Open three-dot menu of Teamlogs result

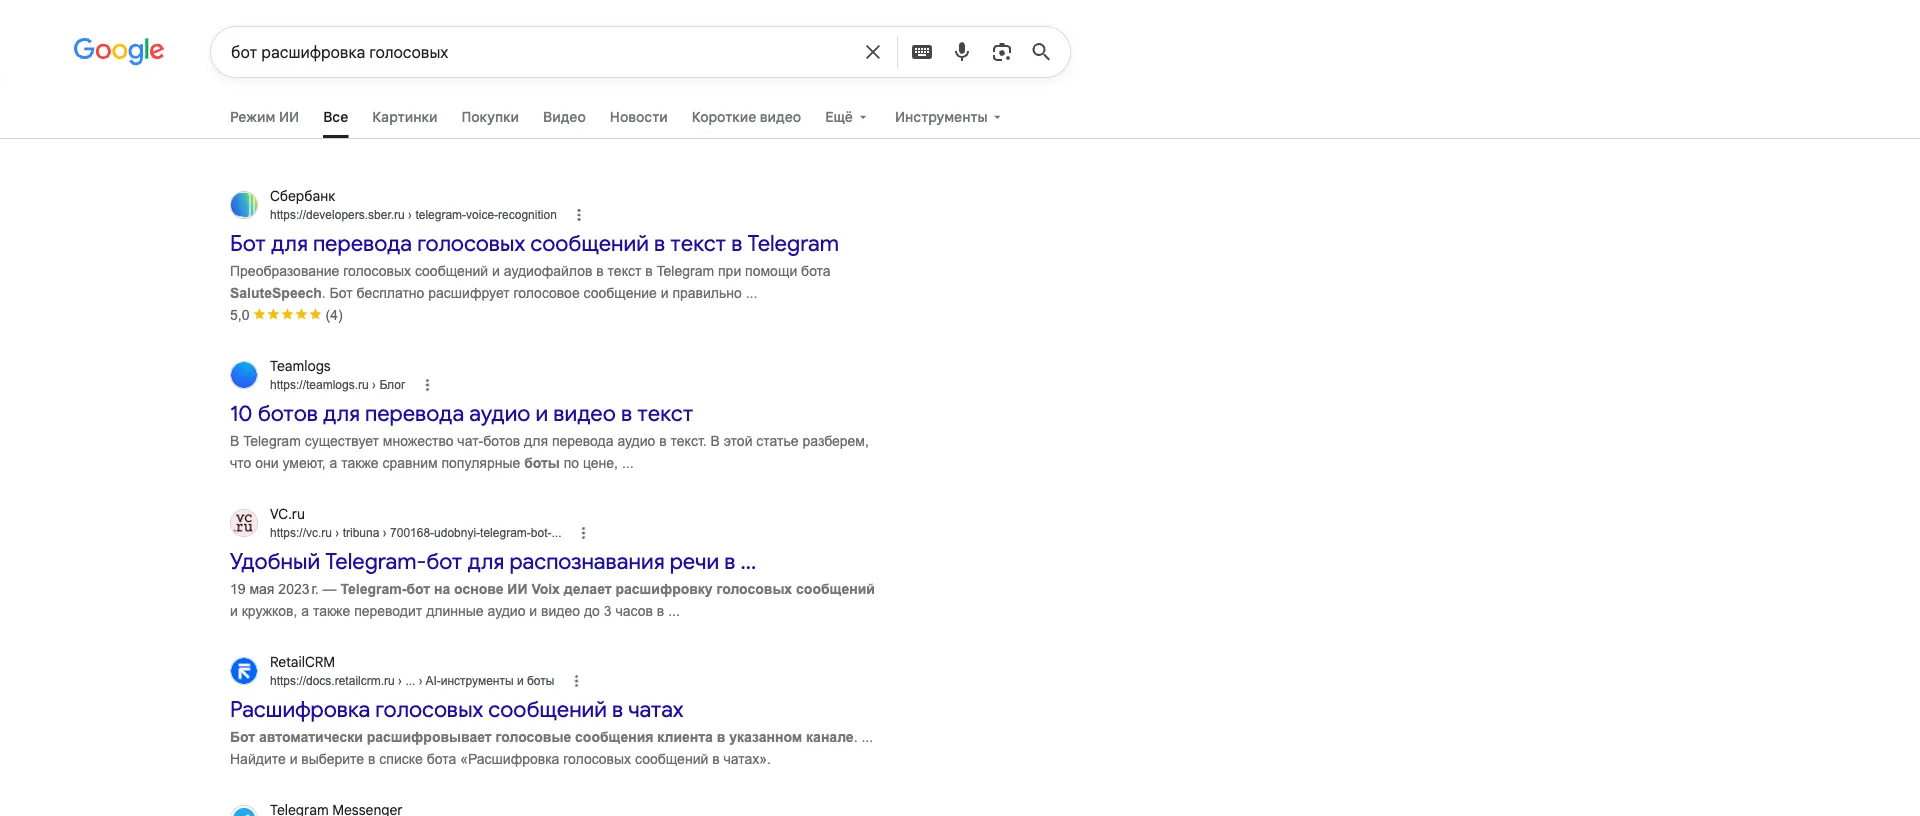coord(427,385)
